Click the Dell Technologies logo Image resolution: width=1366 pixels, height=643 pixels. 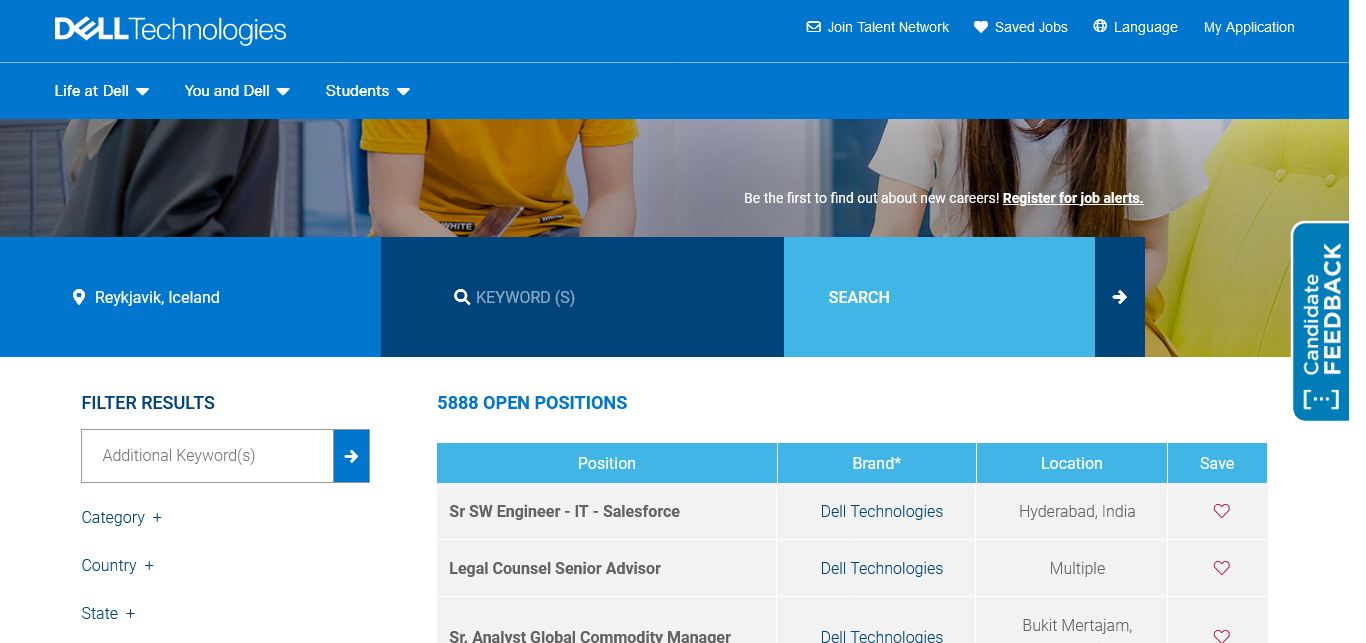(x=170, y=30)
